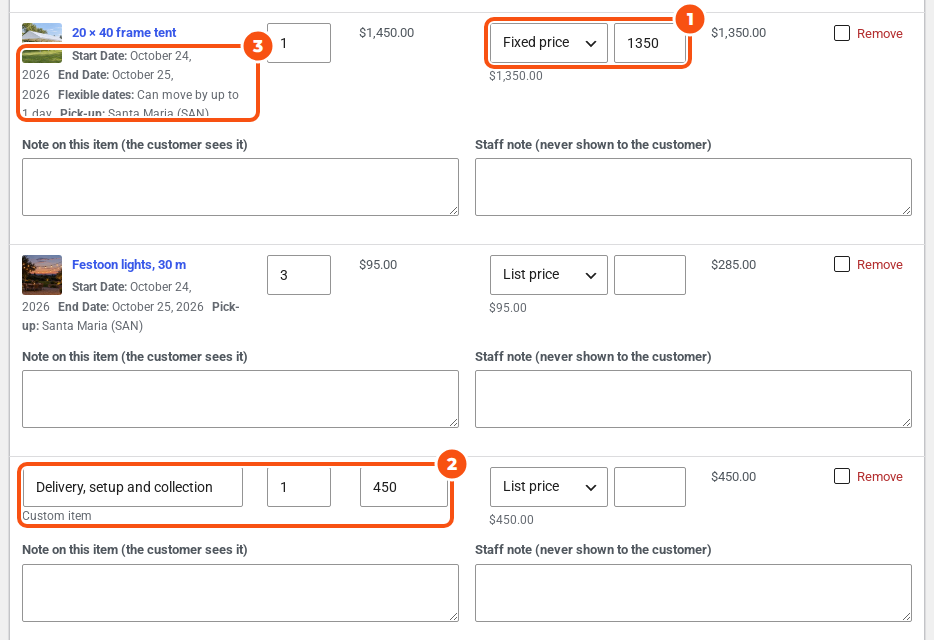Viewport: 934px width, 640px height.
Task: Click the customer note box for Festoon lights
Action: (x=240, y=399)
